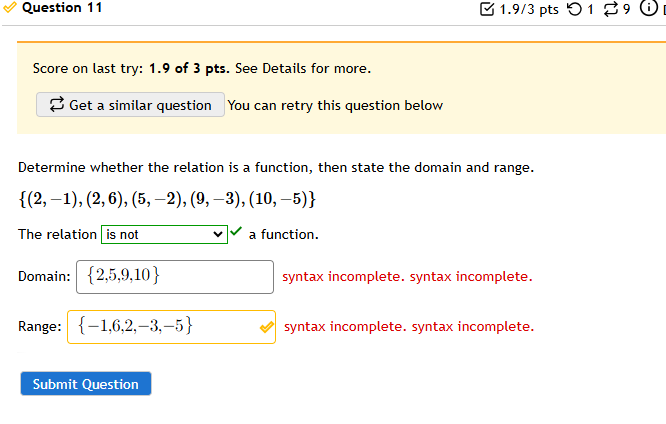Click the regenerate question loop icon
Image resolution: width=666 pixels, height=424 pixels.
pos(611,9)
